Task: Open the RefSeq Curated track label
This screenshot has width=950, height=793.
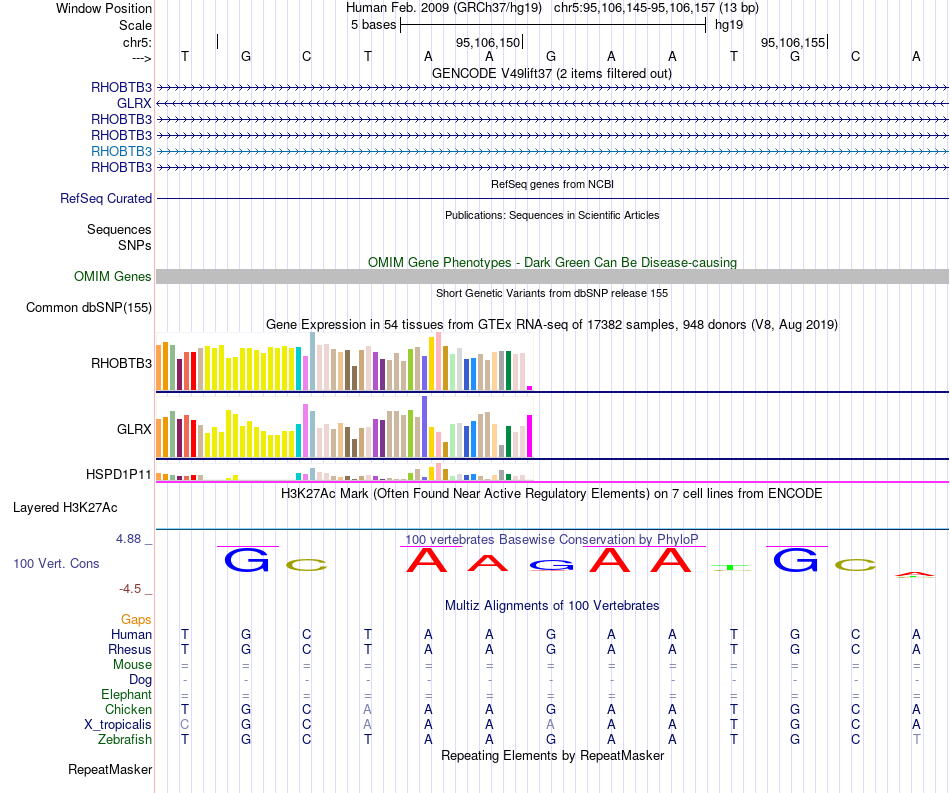Action: click(106, 198)
